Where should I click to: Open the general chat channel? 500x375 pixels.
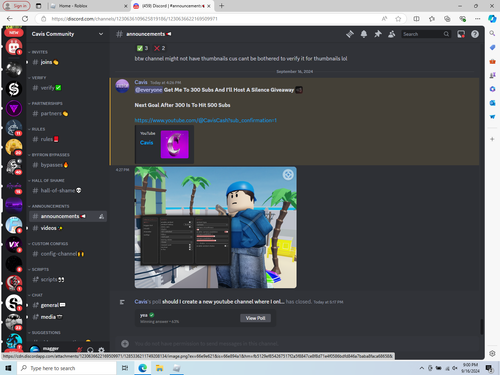68,305
